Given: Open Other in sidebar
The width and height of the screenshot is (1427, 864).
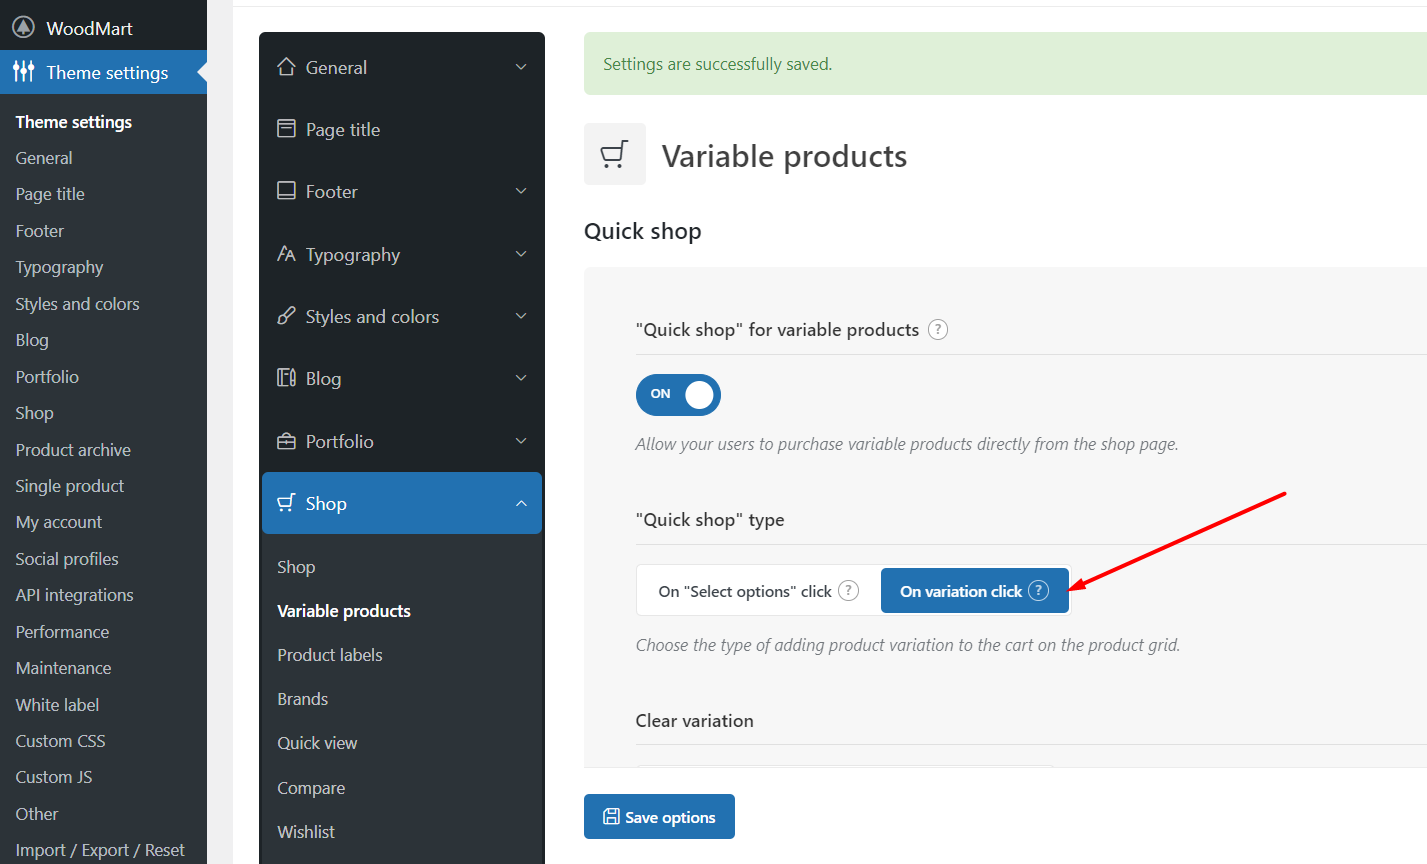Looking at the screenshot, I should (37, 814).
